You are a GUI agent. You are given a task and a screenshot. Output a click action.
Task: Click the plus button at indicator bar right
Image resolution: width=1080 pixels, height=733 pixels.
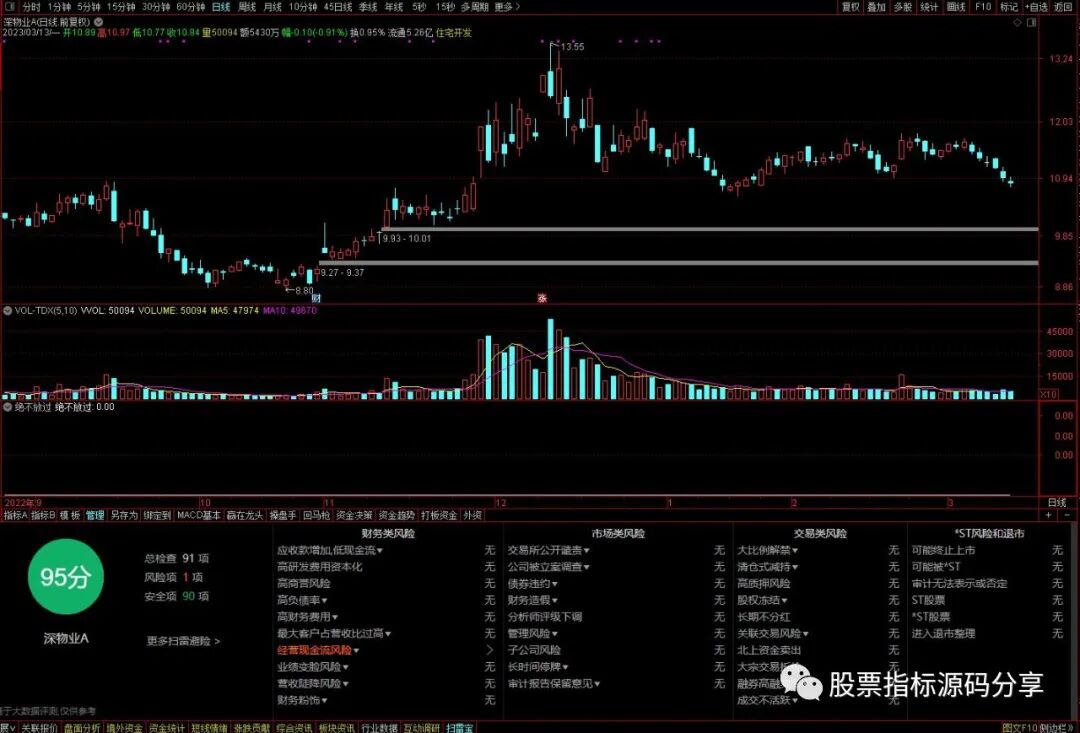click(1049, 515)
